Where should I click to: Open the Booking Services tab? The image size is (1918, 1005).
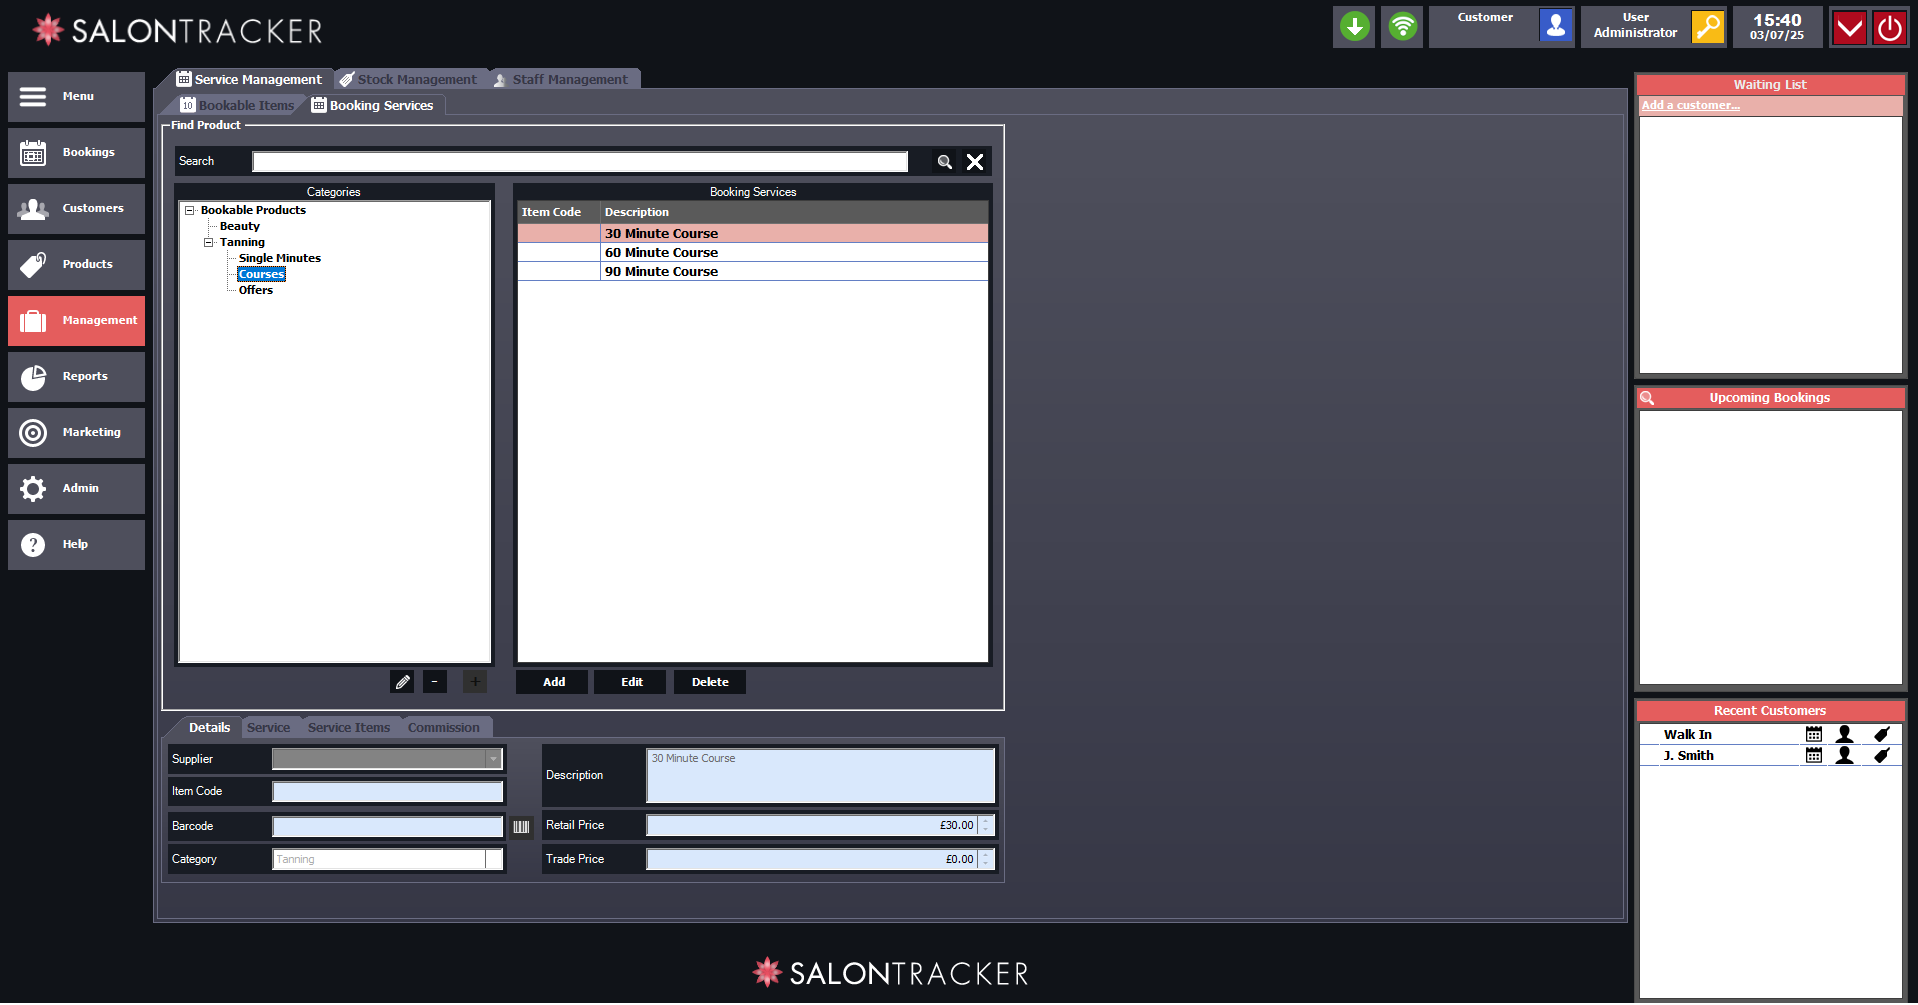[372, 106]
